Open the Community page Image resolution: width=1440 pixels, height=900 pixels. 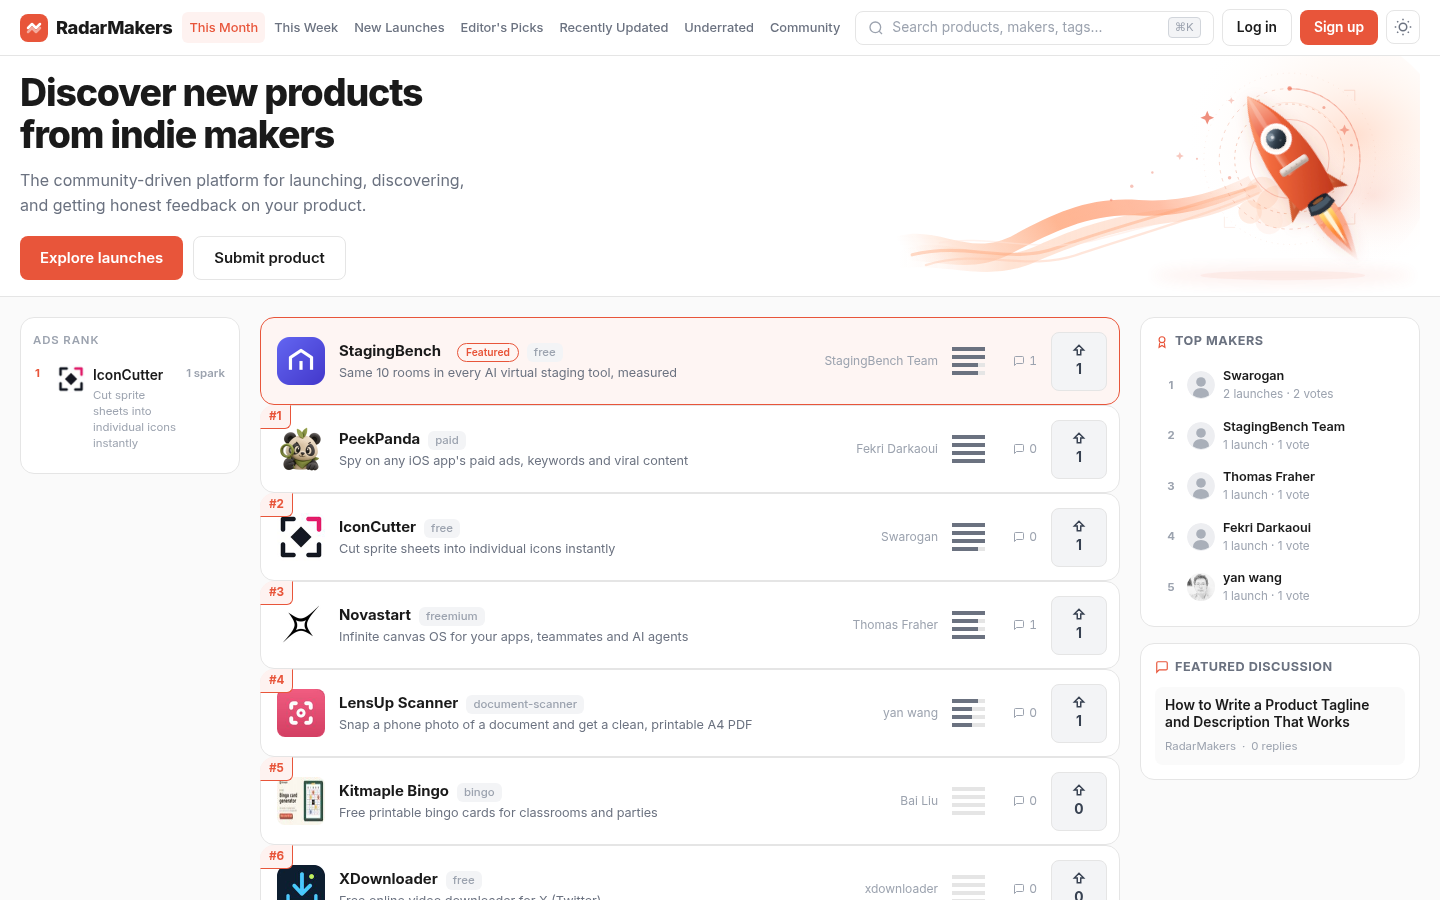click(x=805, y=28)
